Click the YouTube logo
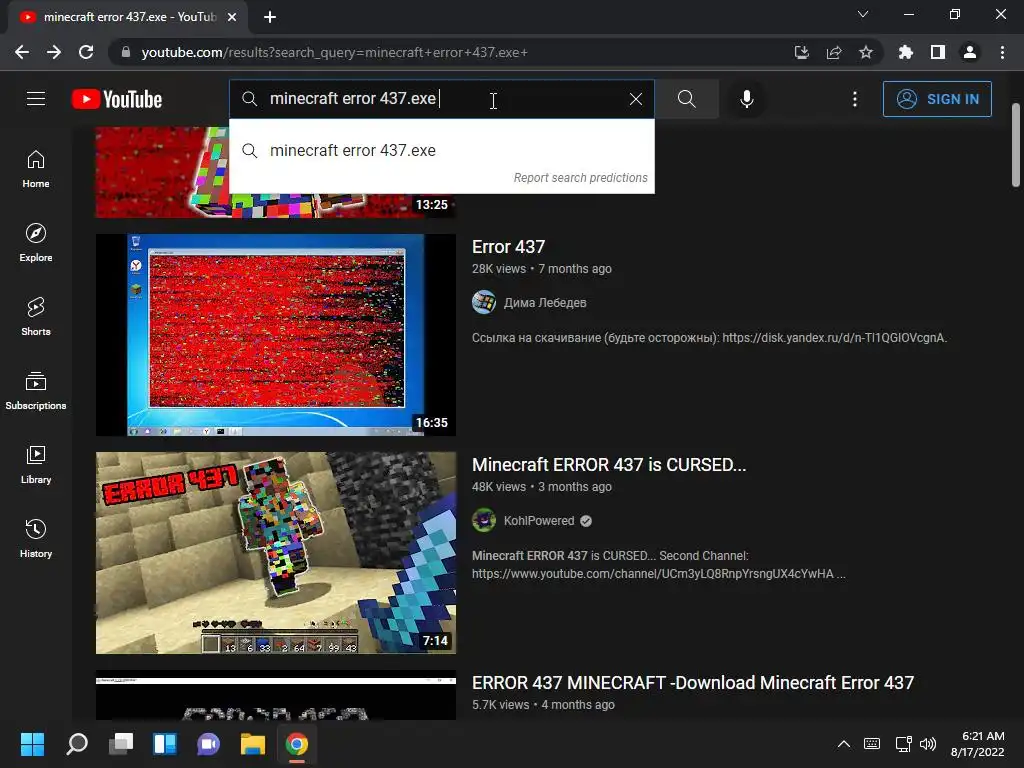 click(117, 99)
